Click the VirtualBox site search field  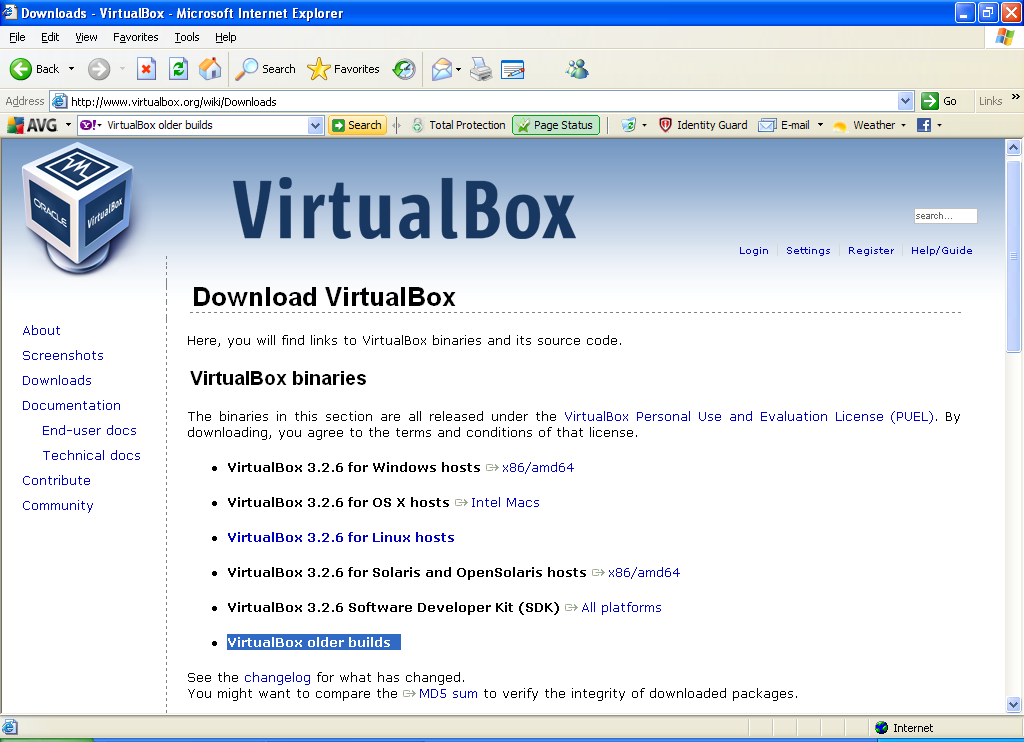[944, 216]
